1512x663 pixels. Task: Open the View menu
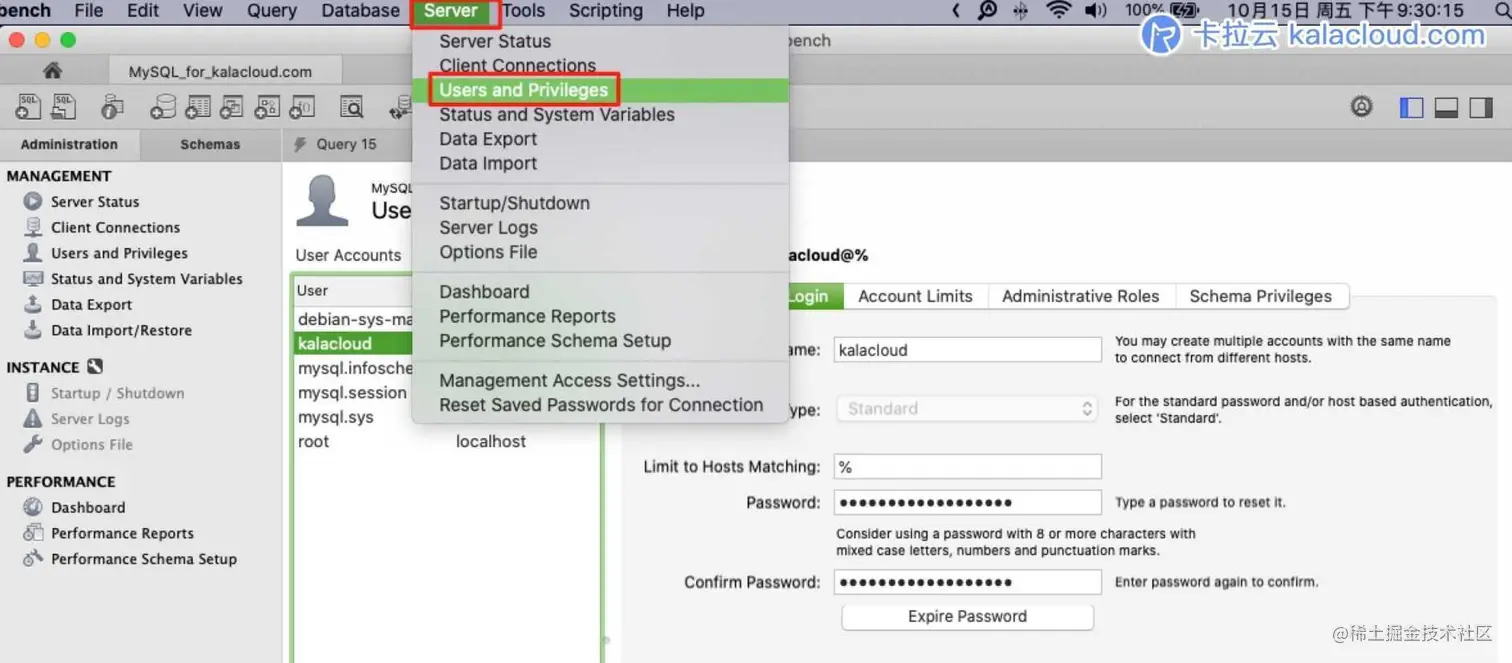pyautogui.click(x=203, y=11)
